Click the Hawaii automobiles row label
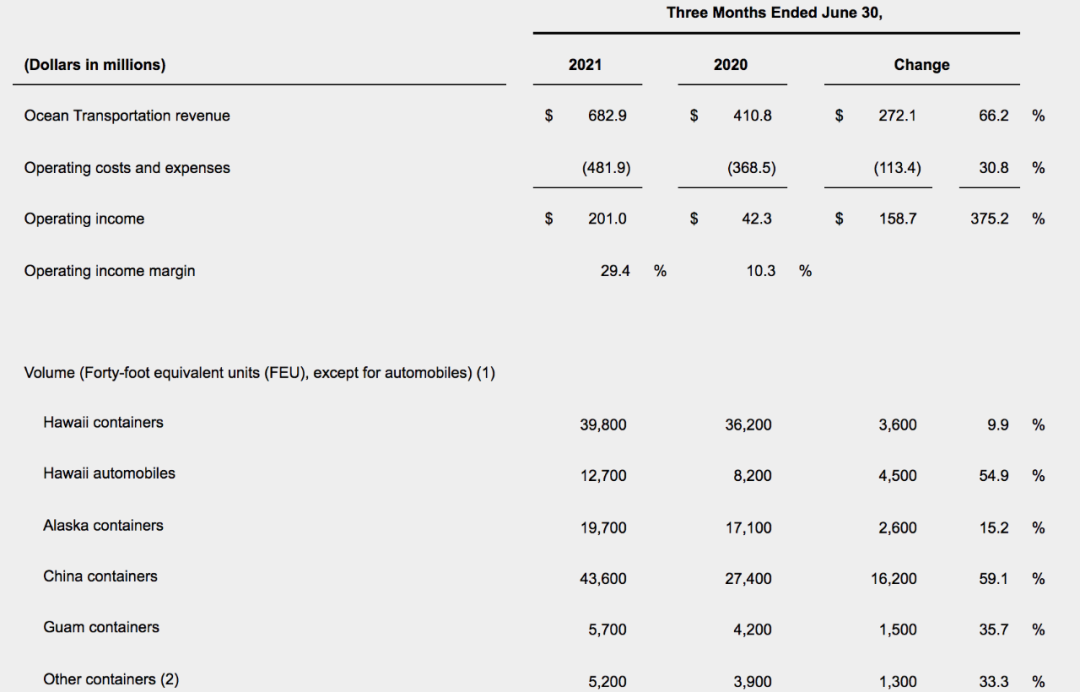 tap(109, 473)
